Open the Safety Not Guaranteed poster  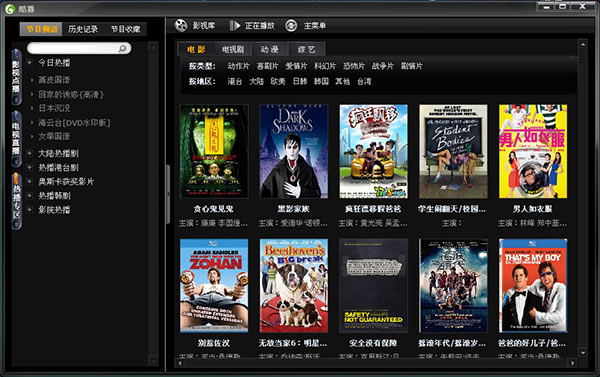point(373,286)
